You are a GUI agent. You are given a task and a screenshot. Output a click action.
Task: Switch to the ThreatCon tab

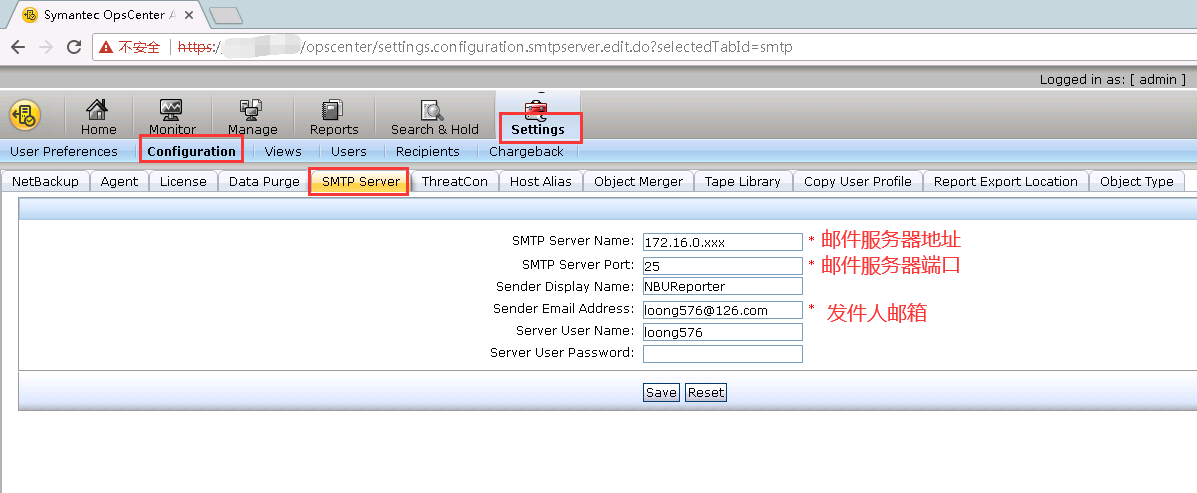[x=455, y=182]
